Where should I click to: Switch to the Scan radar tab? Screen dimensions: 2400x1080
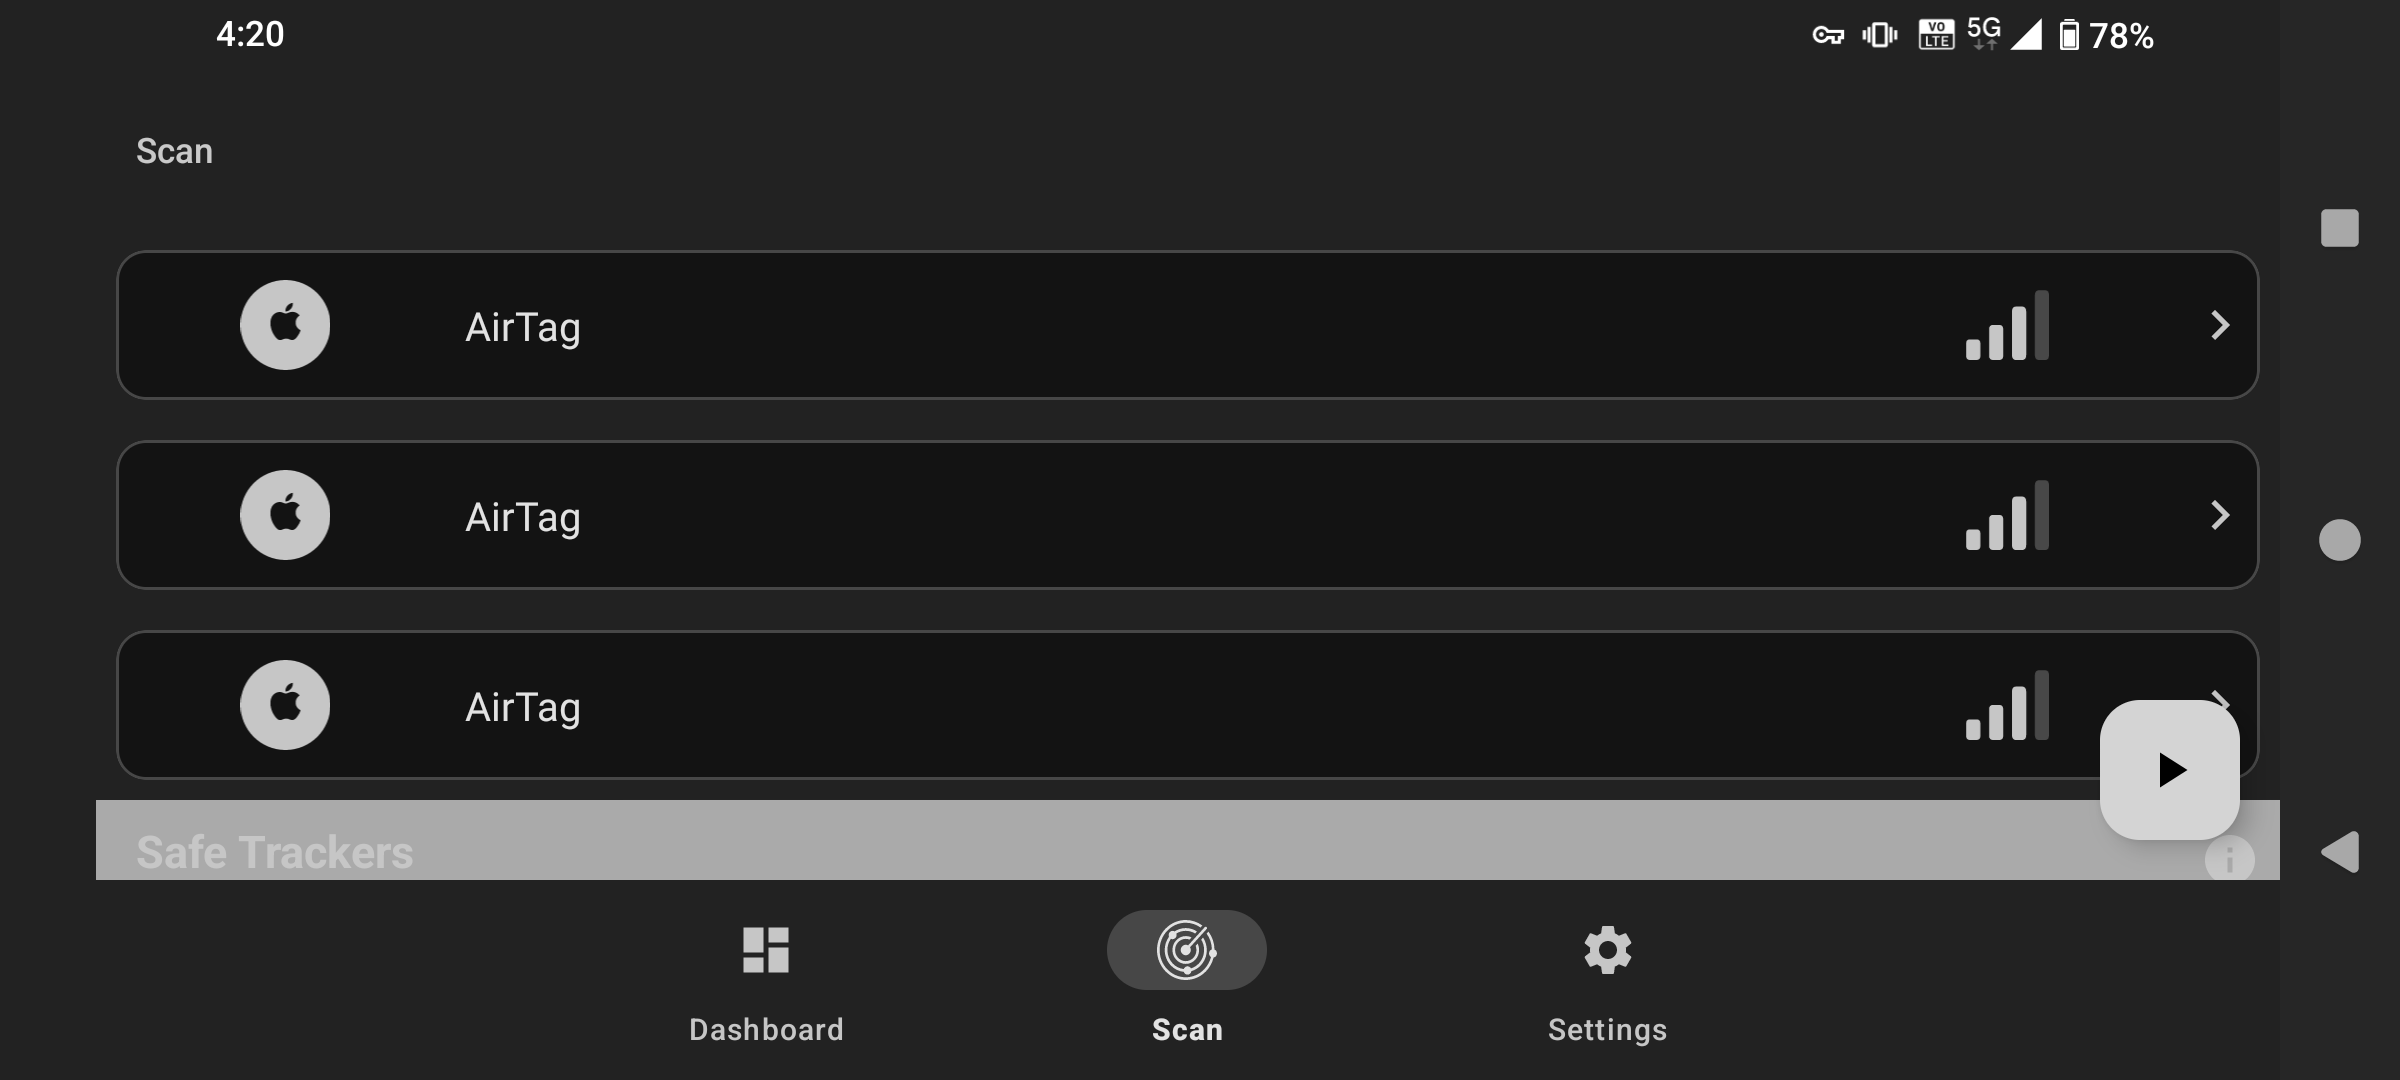[x=1187, y=950]
